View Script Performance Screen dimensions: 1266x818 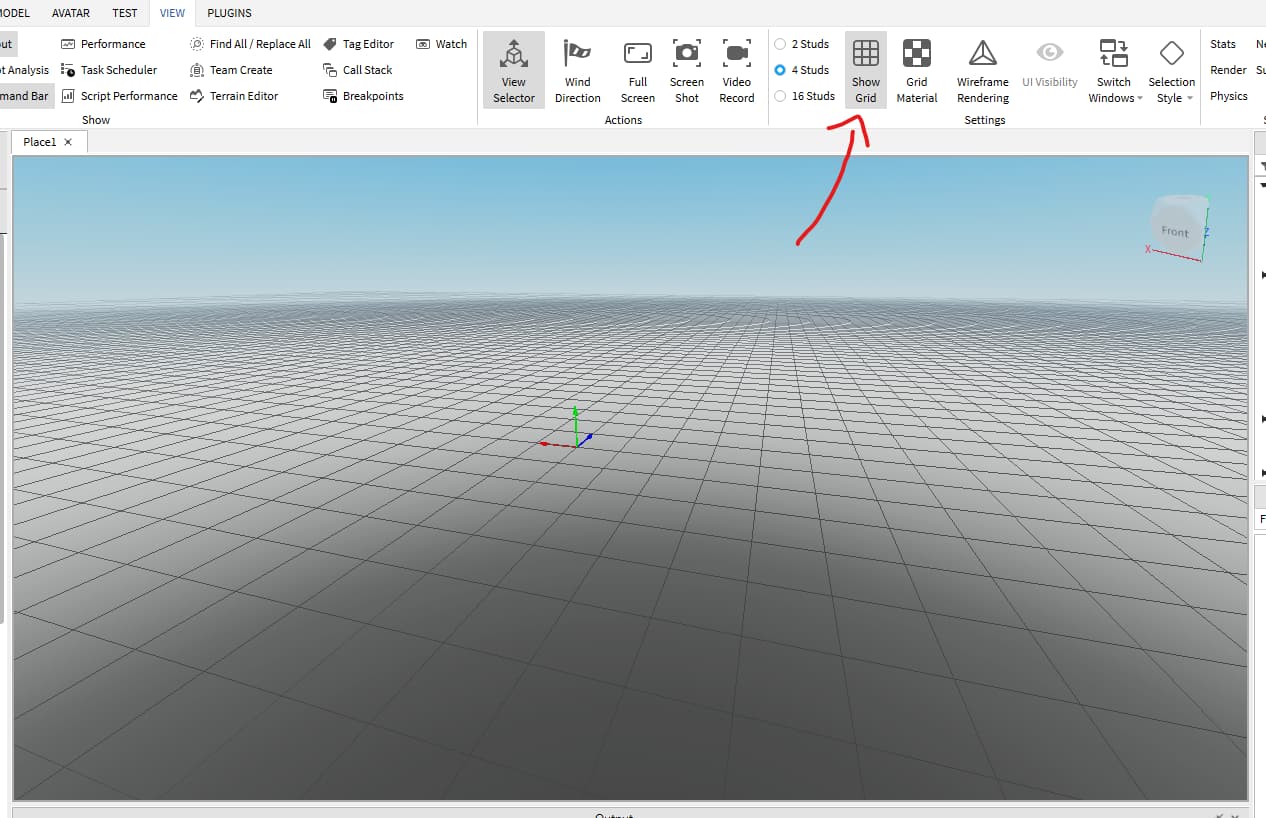click(129, 95)
